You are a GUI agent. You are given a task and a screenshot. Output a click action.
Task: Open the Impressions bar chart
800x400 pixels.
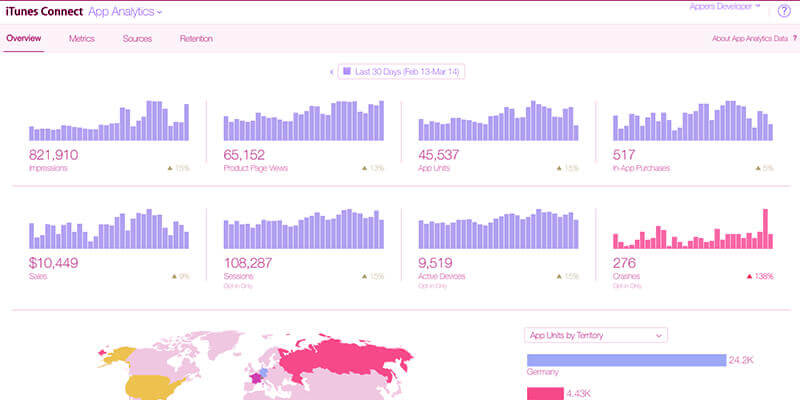(x=109, y=120)
